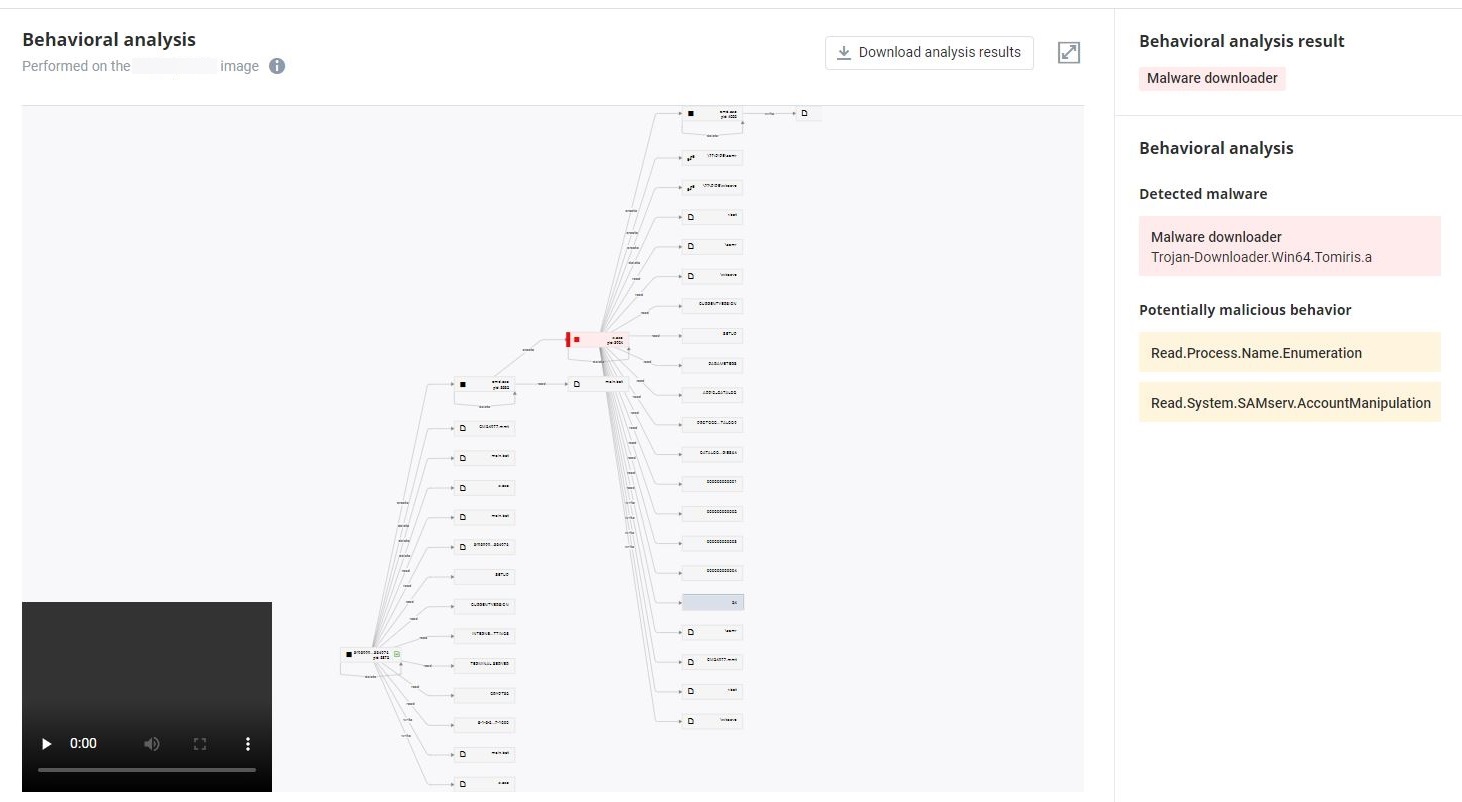Download analysis results
The width and height of the screenshot is (1462, 802).
(929, 53)
